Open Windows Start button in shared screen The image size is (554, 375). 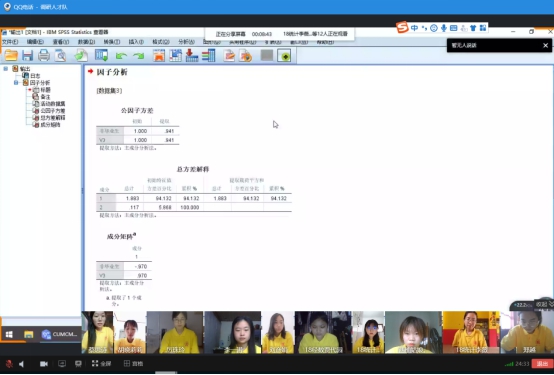(9, 334)
